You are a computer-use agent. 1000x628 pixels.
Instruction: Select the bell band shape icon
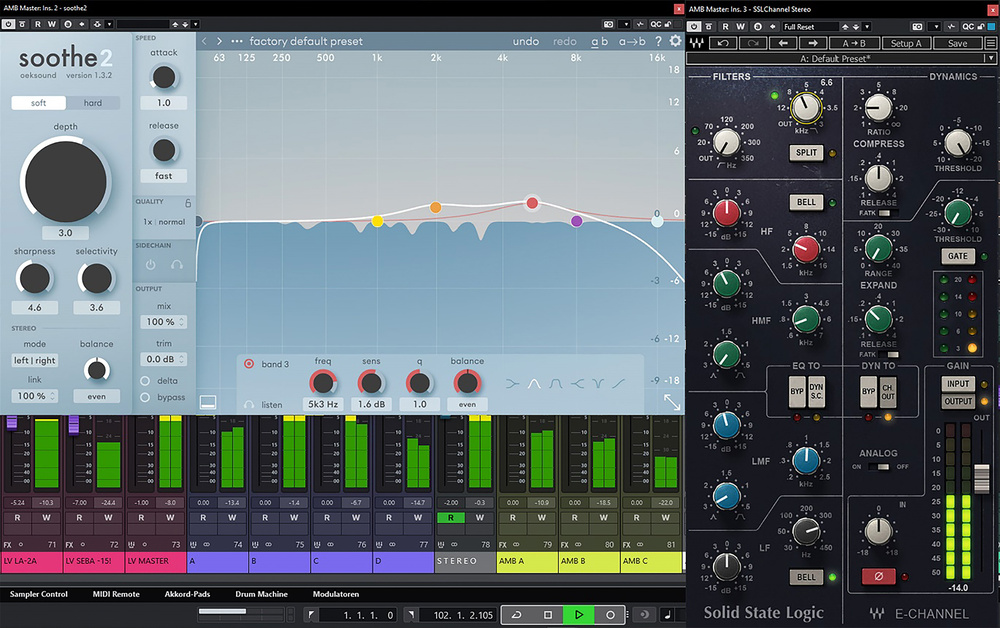coord(534,384)
